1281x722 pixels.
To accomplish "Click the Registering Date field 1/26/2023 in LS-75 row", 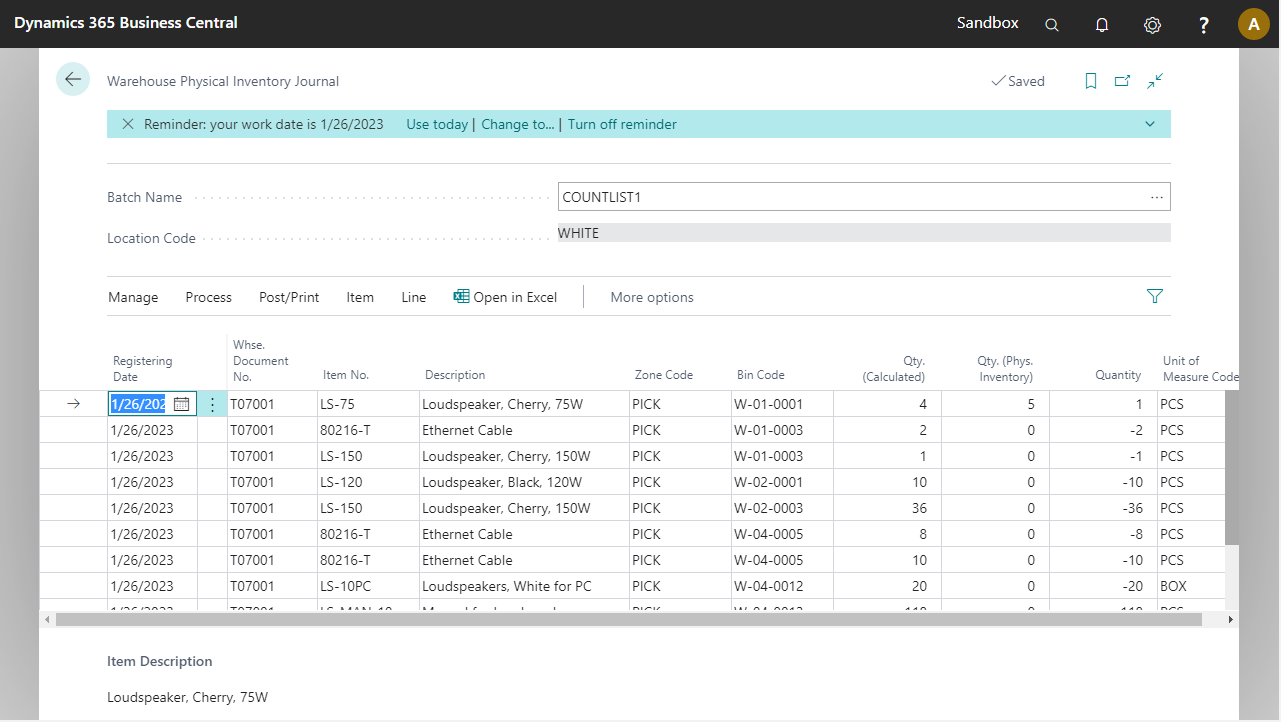I will pyautogui.click(x=139, y=404).
